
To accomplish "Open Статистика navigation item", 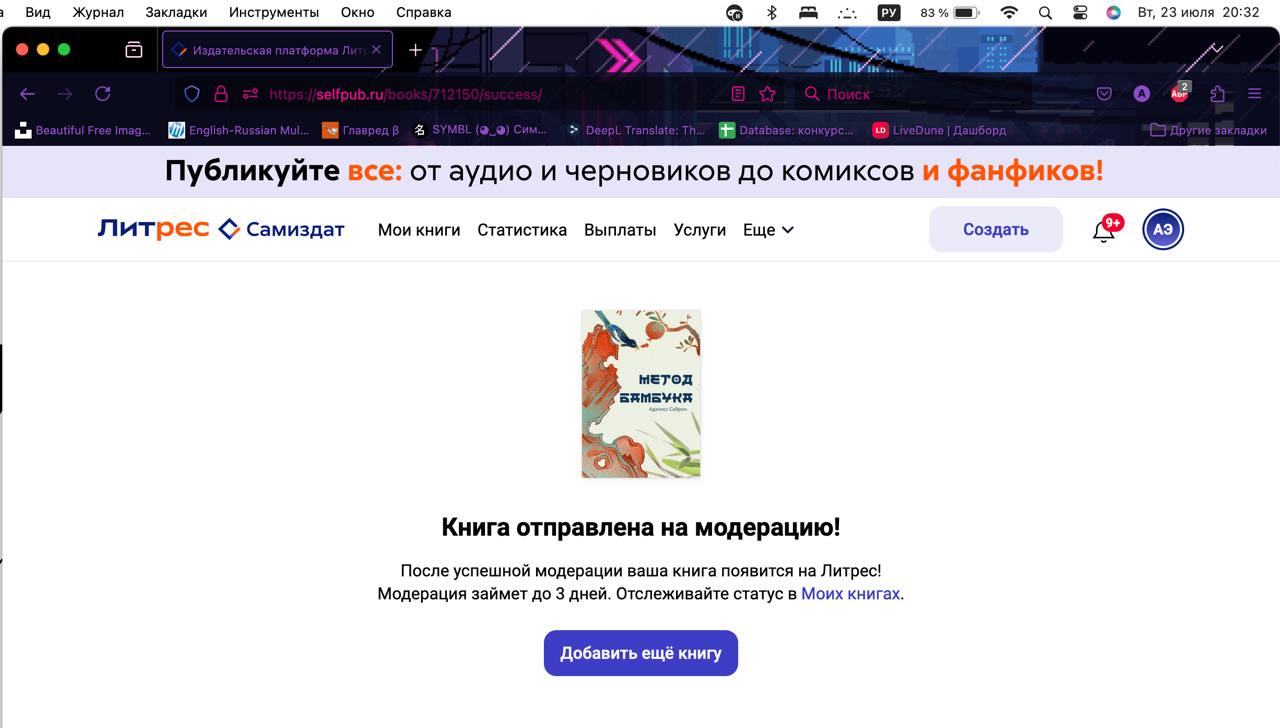I will click(x=522, y=230).
